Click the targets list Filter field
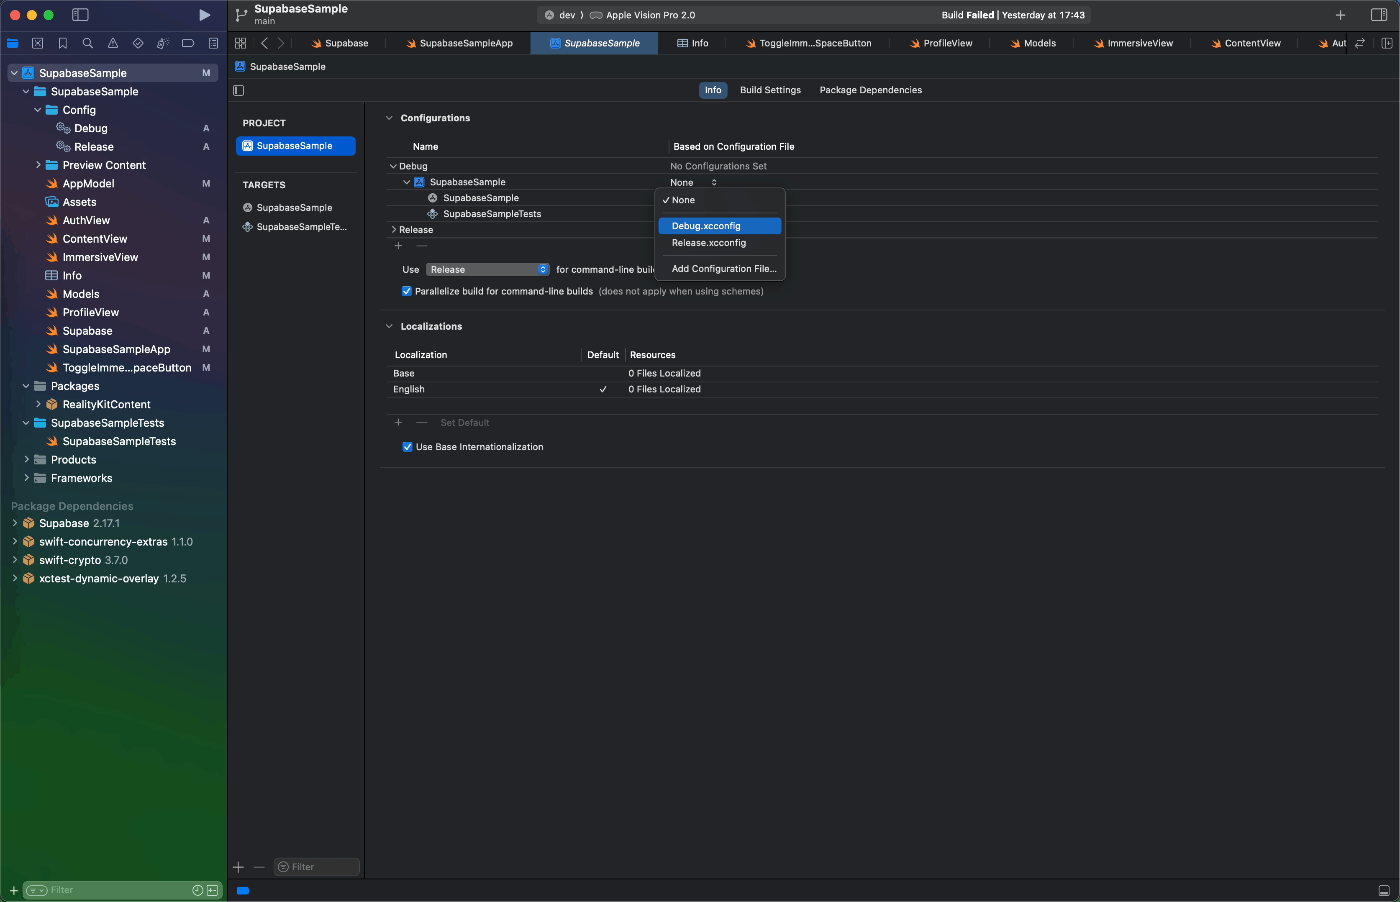The width and height of the screenshot is (1400, 902). click(317, 867)
